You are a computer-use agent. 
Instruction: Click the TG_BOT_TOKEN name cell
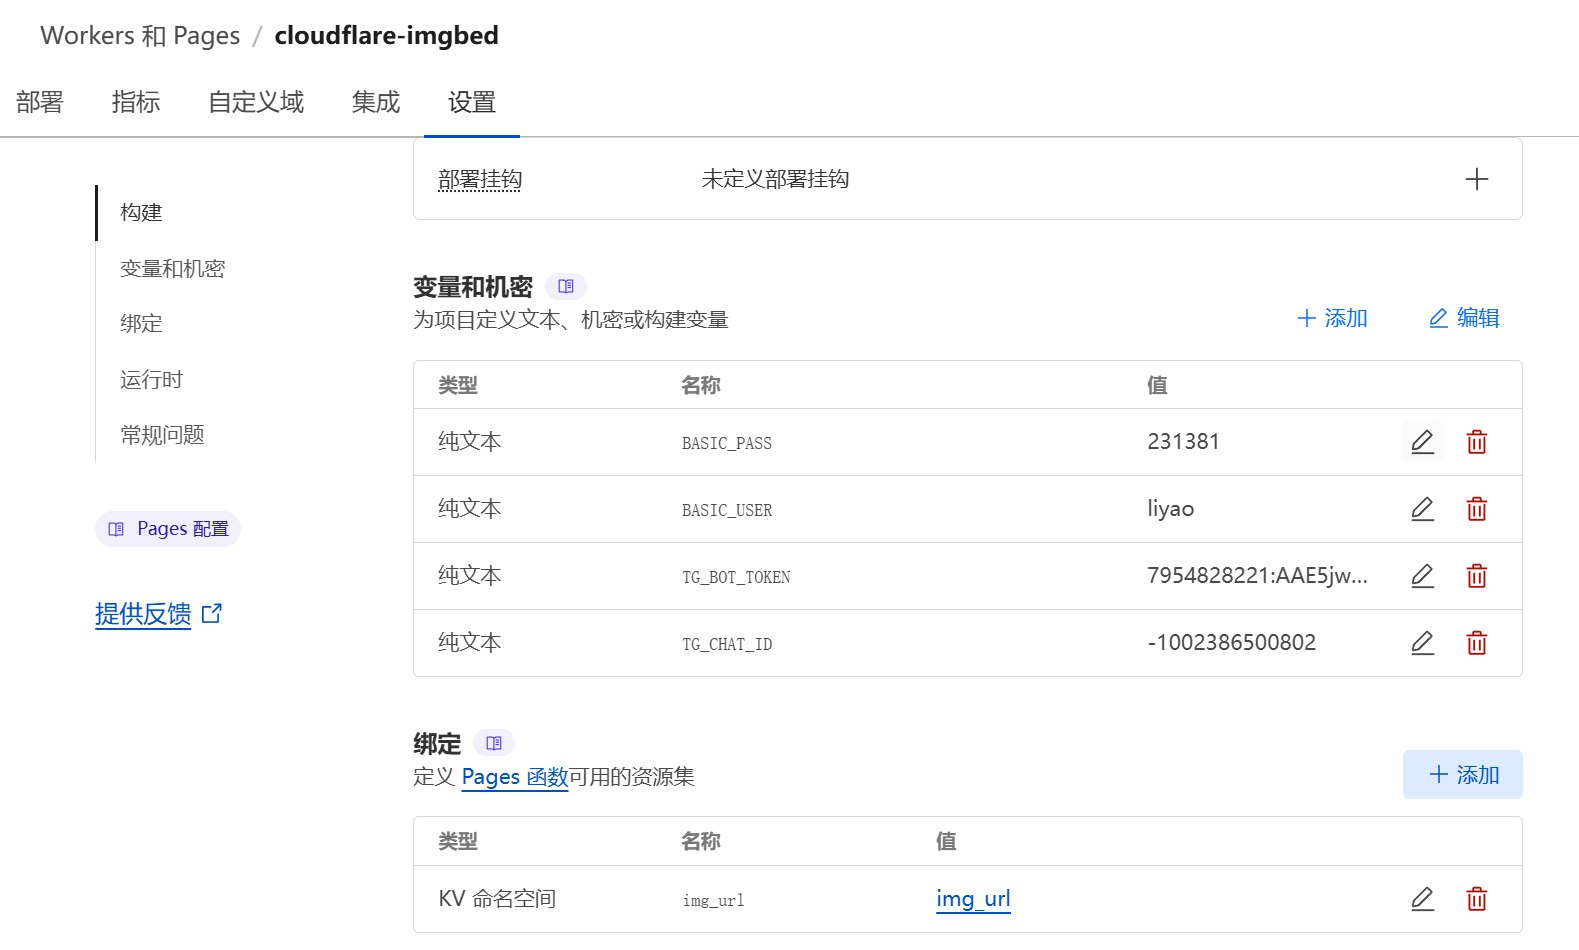point(736,577)
